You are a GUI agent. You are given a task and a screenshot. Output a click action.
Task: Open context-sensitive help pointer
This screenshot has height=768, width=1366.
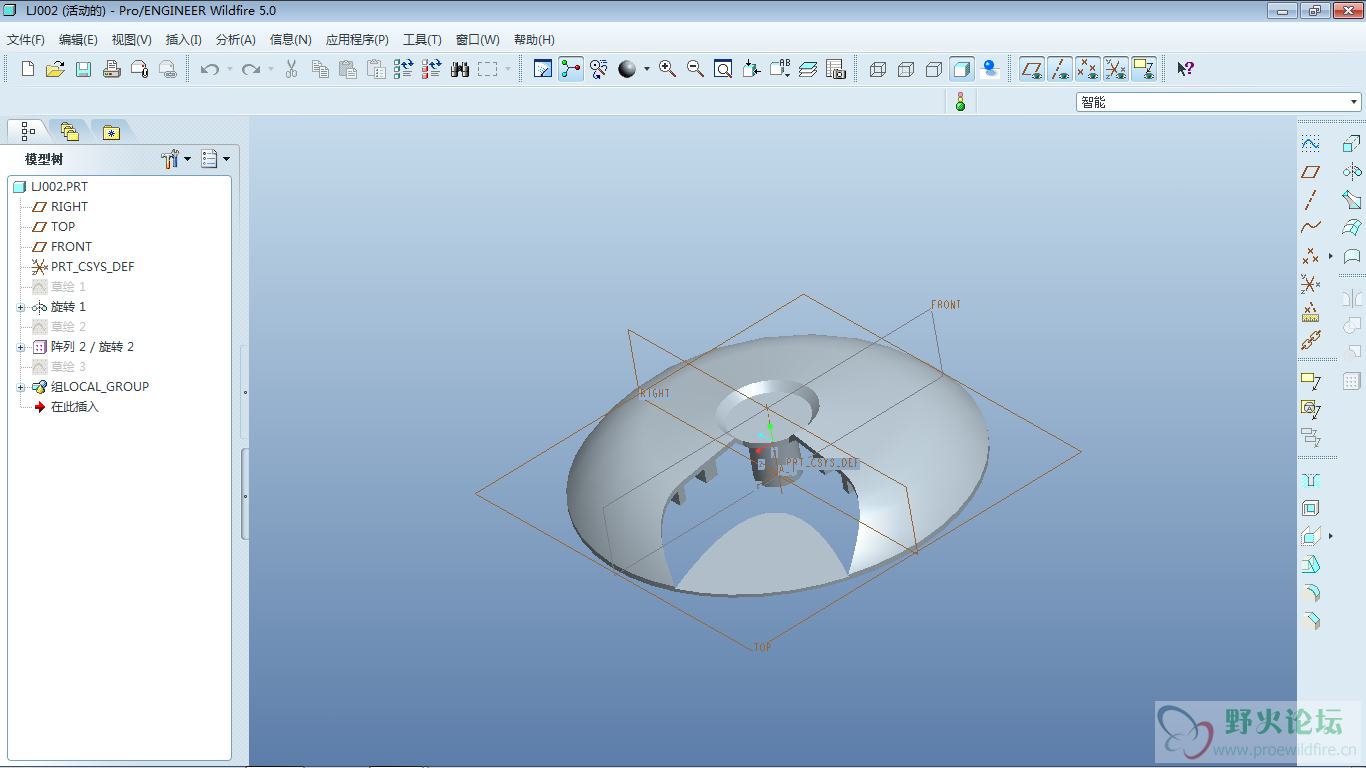point(1185,69)
